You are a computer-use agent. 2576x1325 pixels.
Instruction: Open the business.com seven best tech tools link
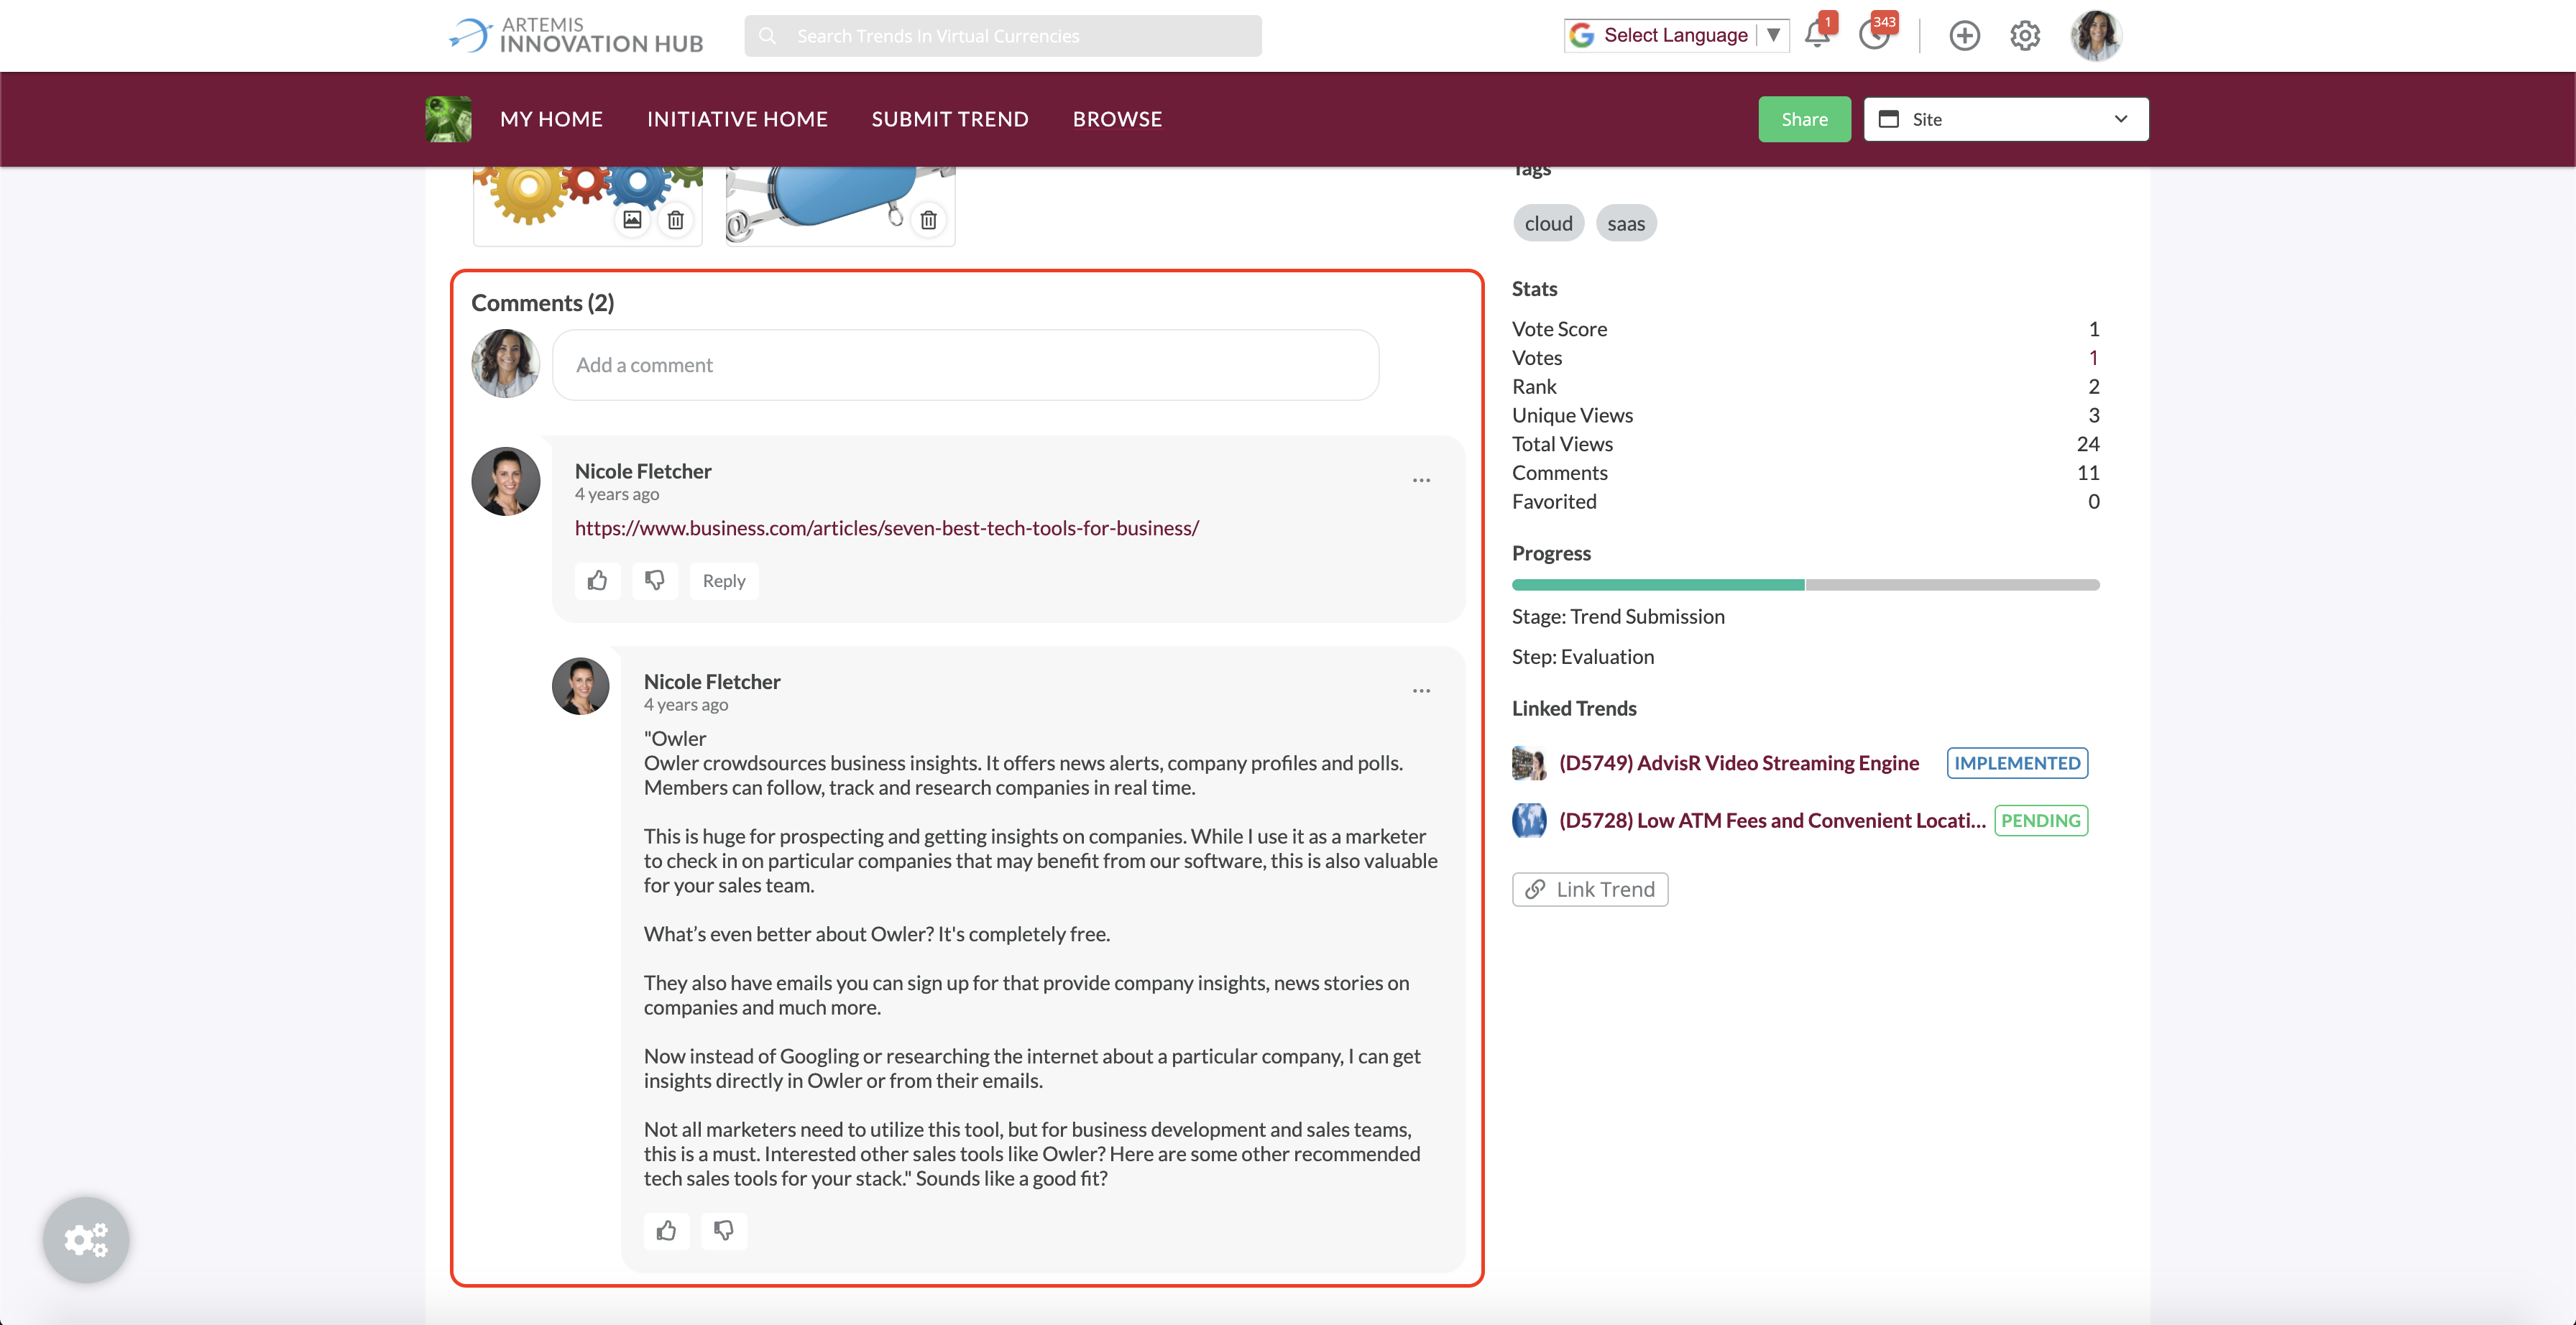(x=886, y=528)
